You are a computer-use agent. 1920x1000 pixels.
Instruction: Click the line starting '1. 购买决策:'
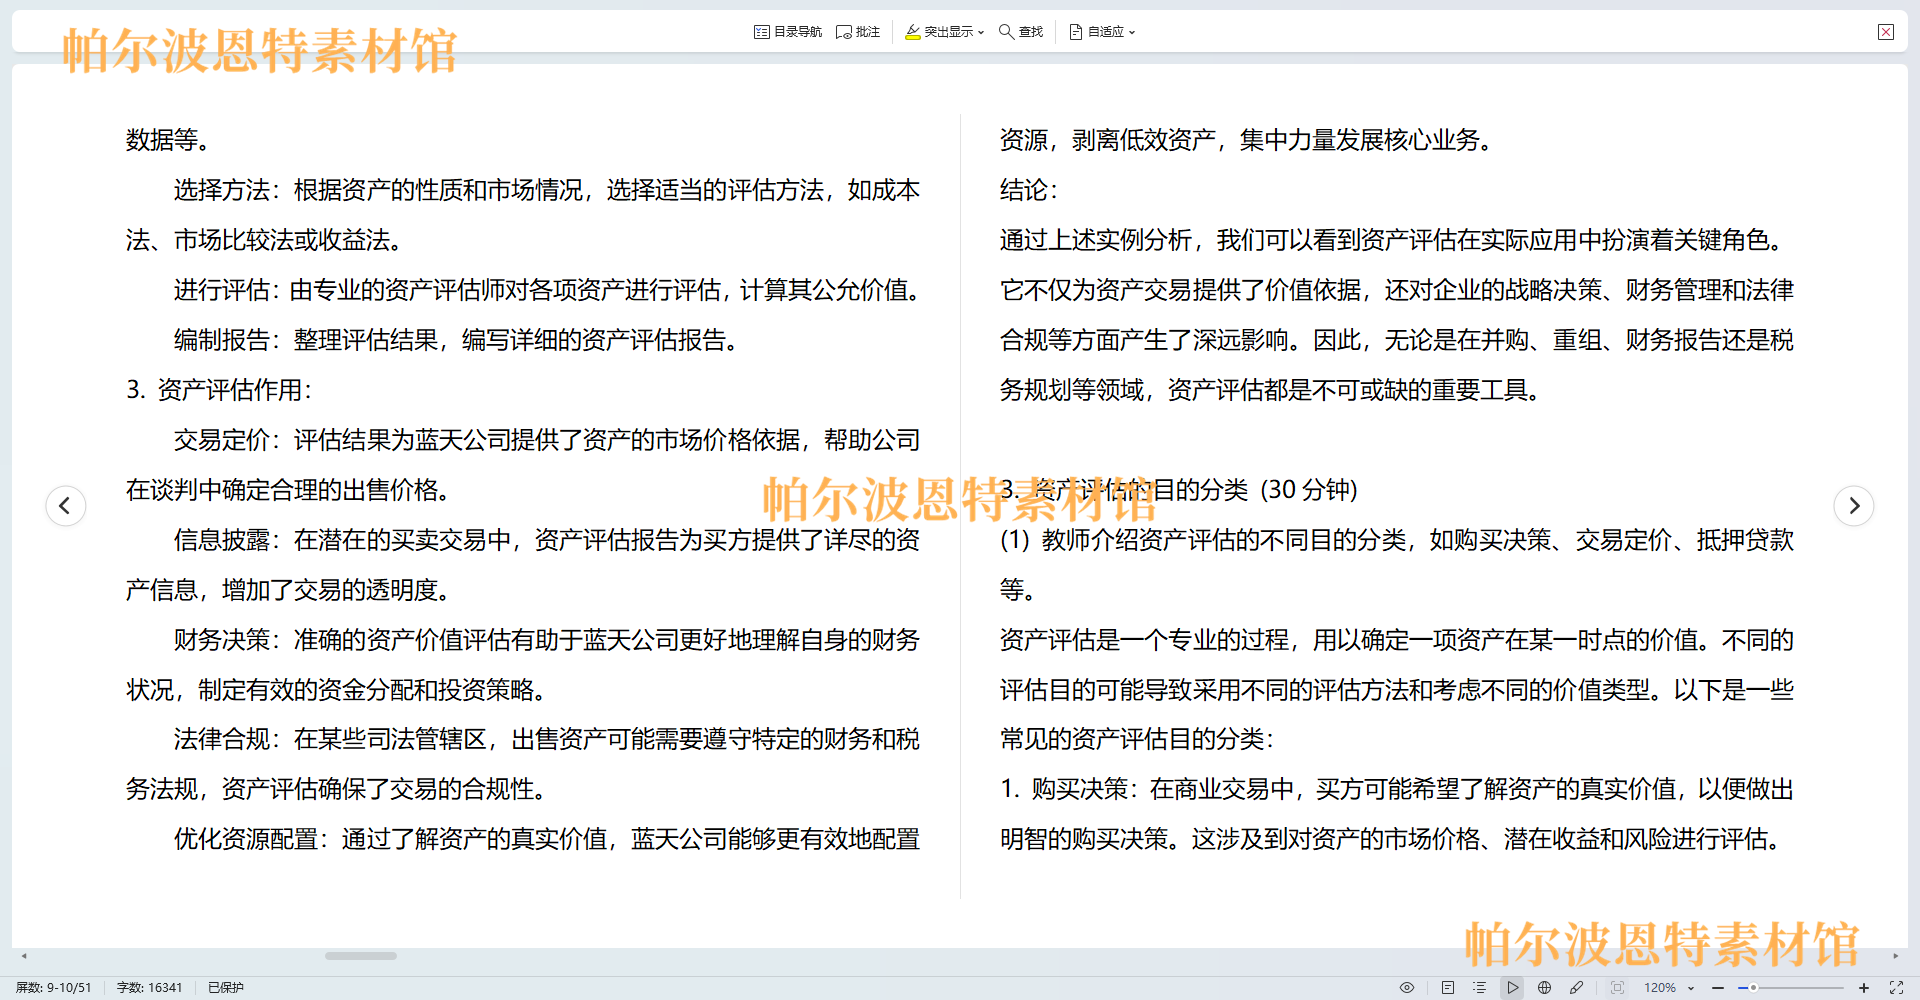(x=1397, y=789)
